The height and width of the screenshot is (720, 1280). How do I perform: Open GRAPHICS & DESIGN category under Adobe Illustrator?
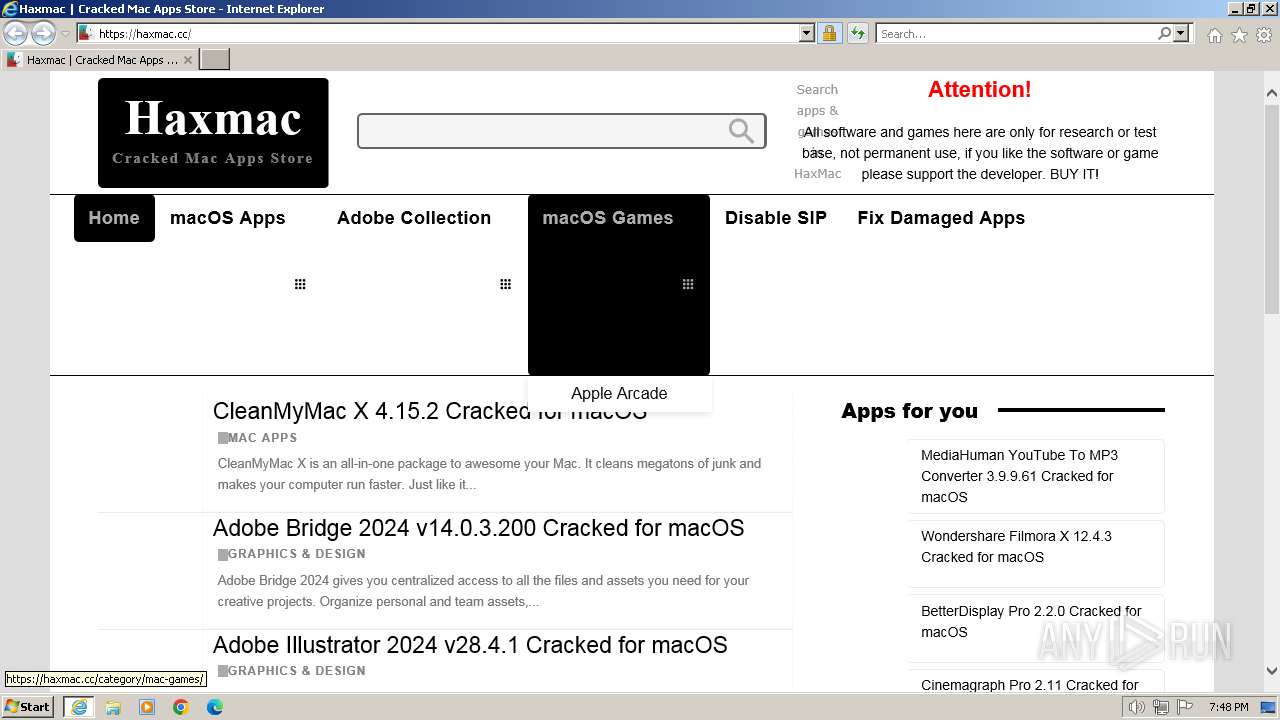(296, 670)
